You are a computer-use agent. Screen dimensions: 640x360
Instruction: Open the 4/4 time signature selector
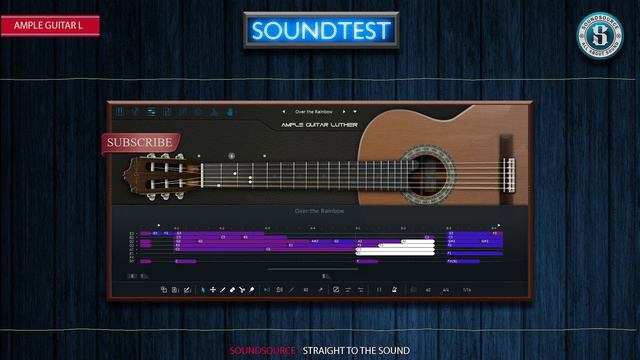[446, 290]
